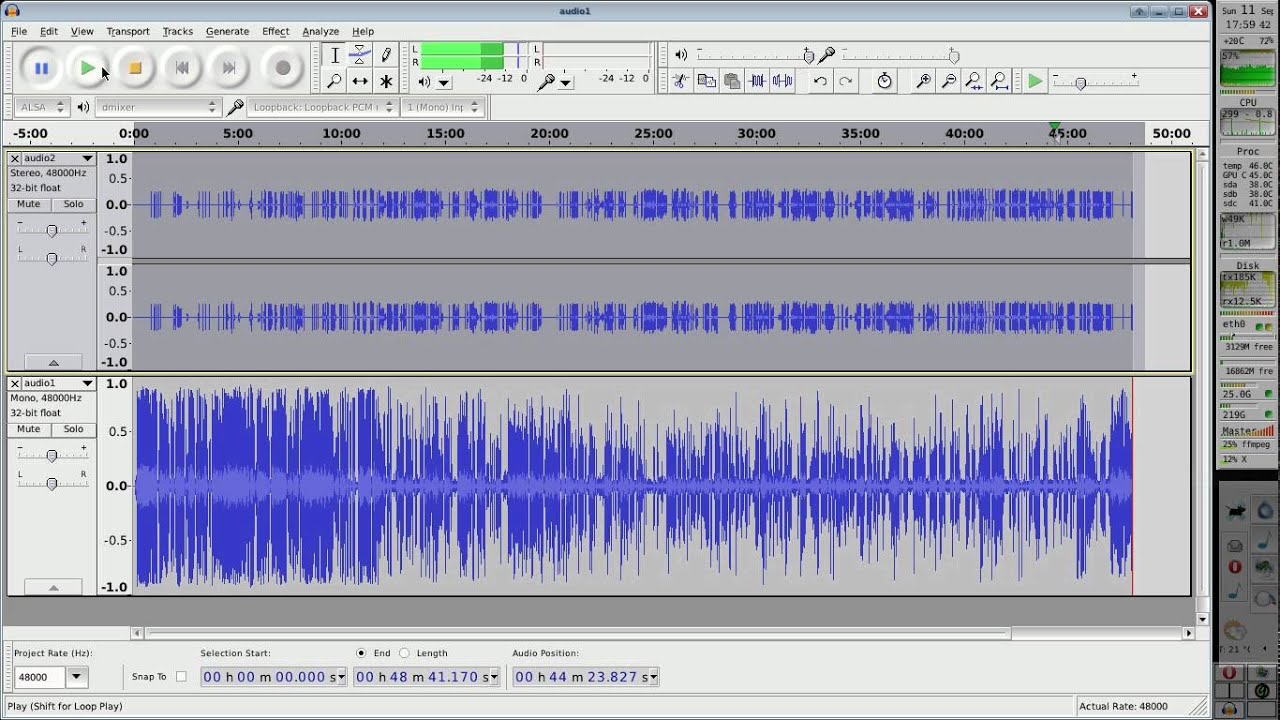Screen dimensions: 1280x720
Task: Zoom in on the waveform
Action: (923, 81)
